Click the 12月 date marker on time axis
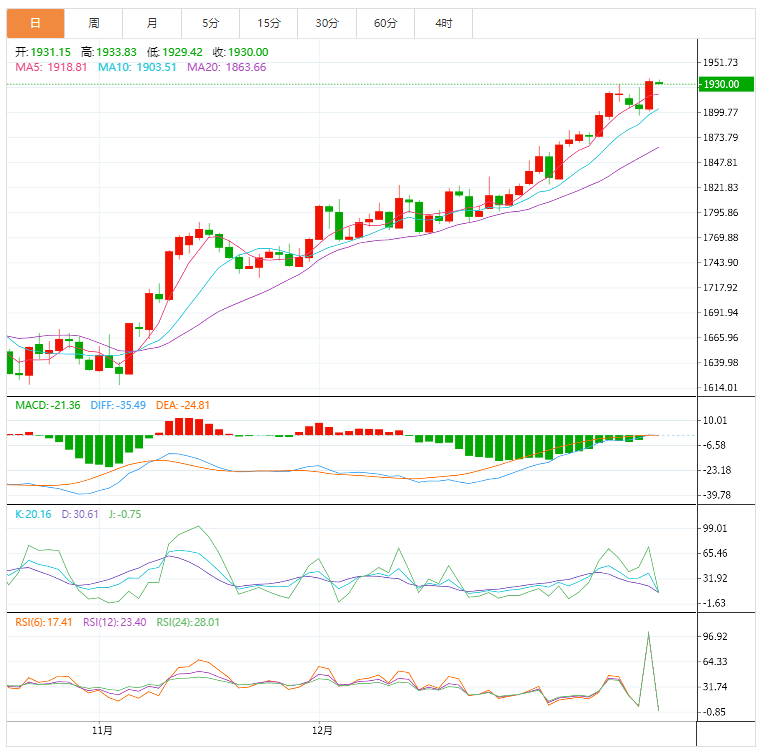The image size is (762, 754). [x=322, y=731]
